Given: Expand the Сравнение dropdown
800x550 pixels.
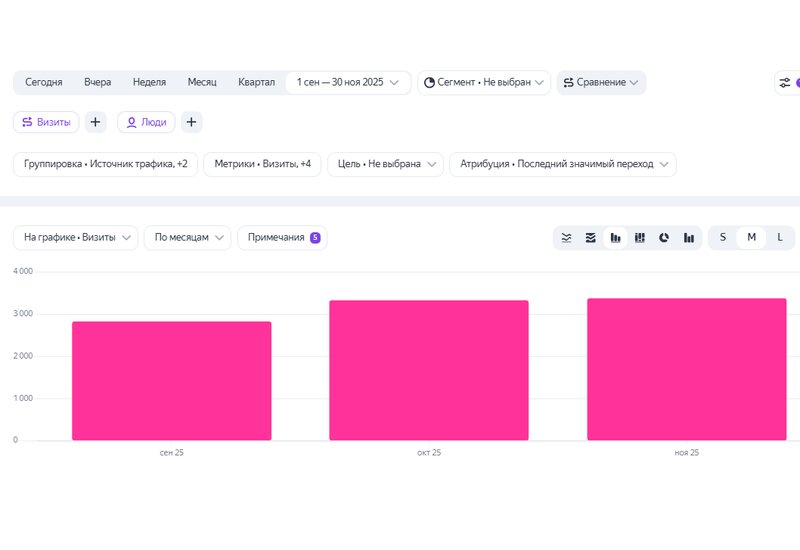Looking at the screenshot, I should (x=602, y=83).
